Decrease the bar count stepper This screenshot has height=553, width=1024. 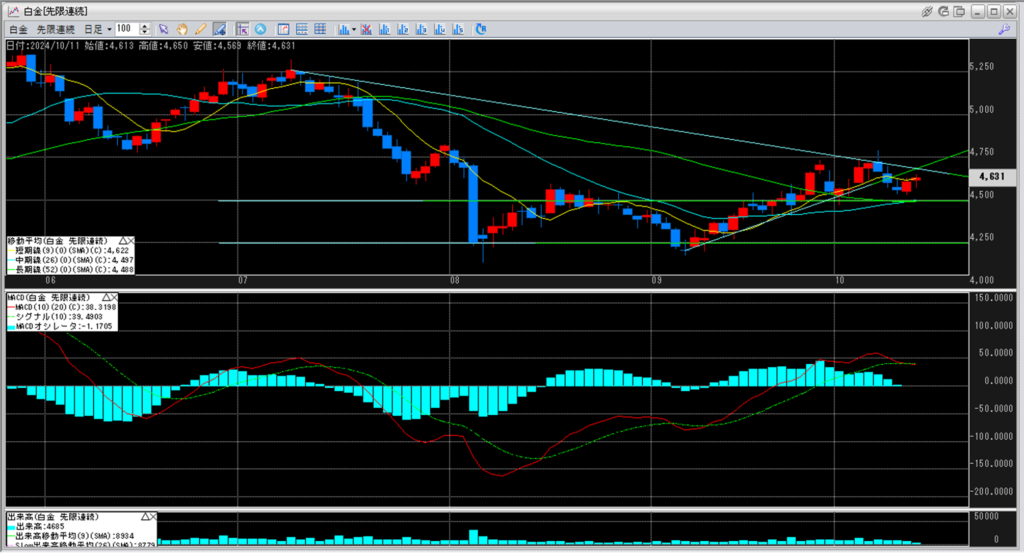[145, 32]
